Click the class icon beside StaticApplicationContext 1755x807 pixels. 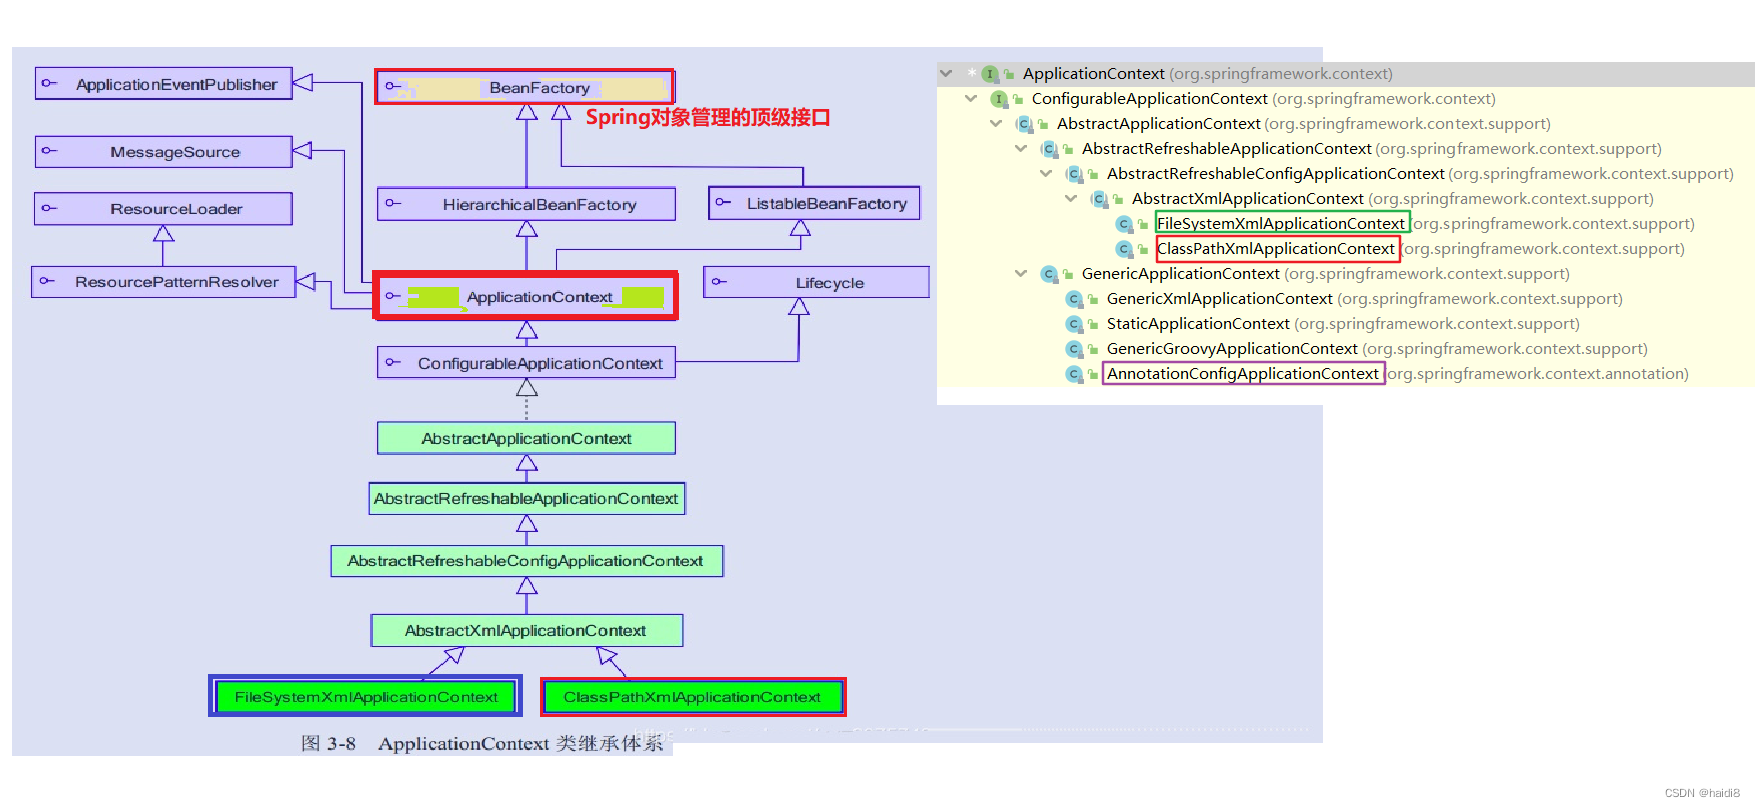(x=1074, y=324)
